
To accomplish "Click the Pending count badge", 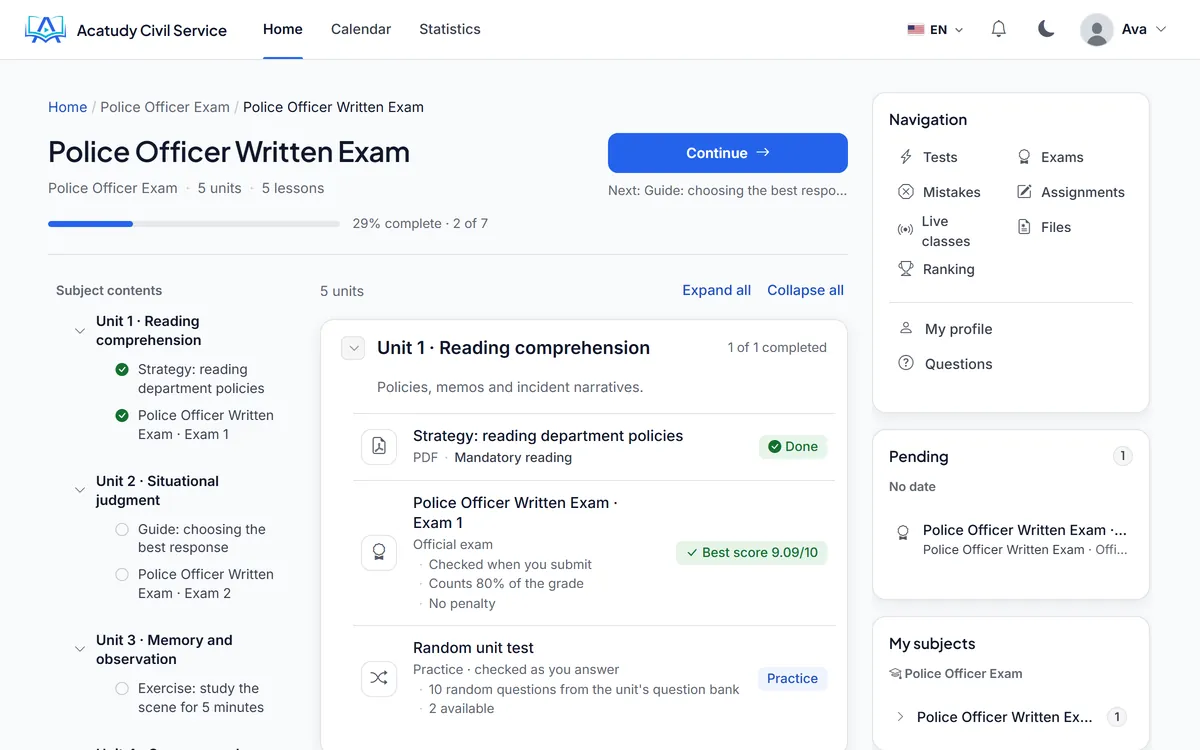I will (x=1123, y=456).
